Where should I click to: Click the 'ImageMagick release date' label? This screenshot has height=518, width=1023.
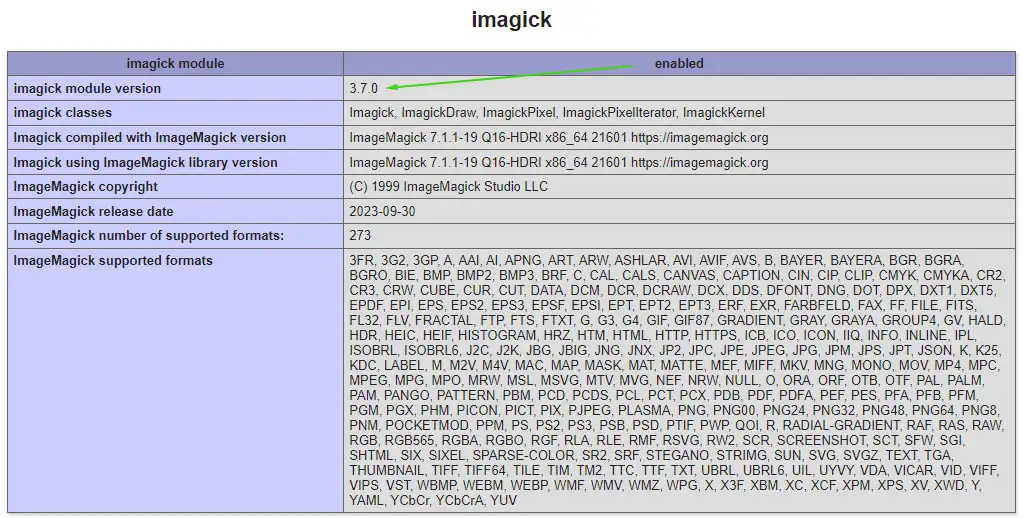(93, 211)
